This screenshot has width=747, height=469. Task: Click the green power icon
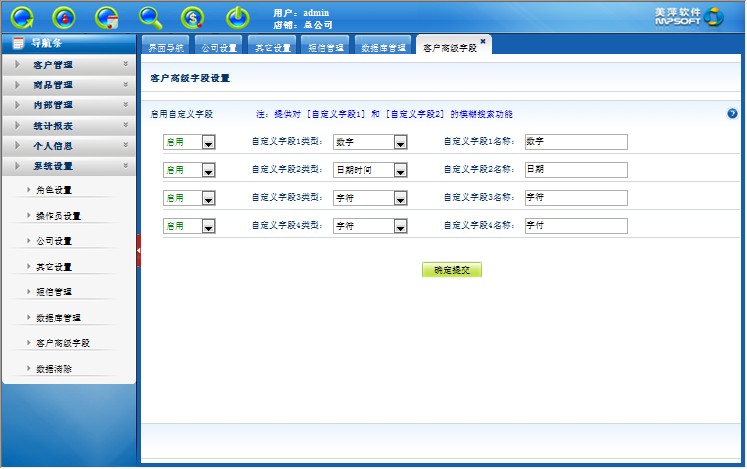click(237, 17)
